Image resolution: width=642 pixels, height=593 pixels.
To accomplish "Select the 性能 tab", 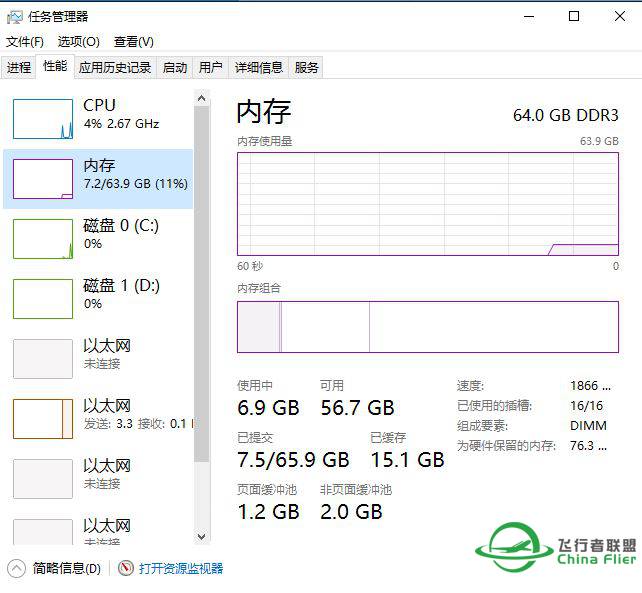I will tap(55, 66).
